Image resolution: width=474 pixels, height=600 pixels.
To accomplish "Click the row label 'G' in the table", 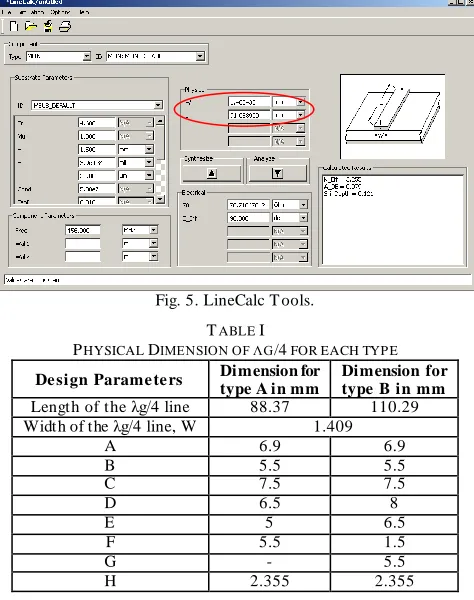I will (x=110, y=561).
